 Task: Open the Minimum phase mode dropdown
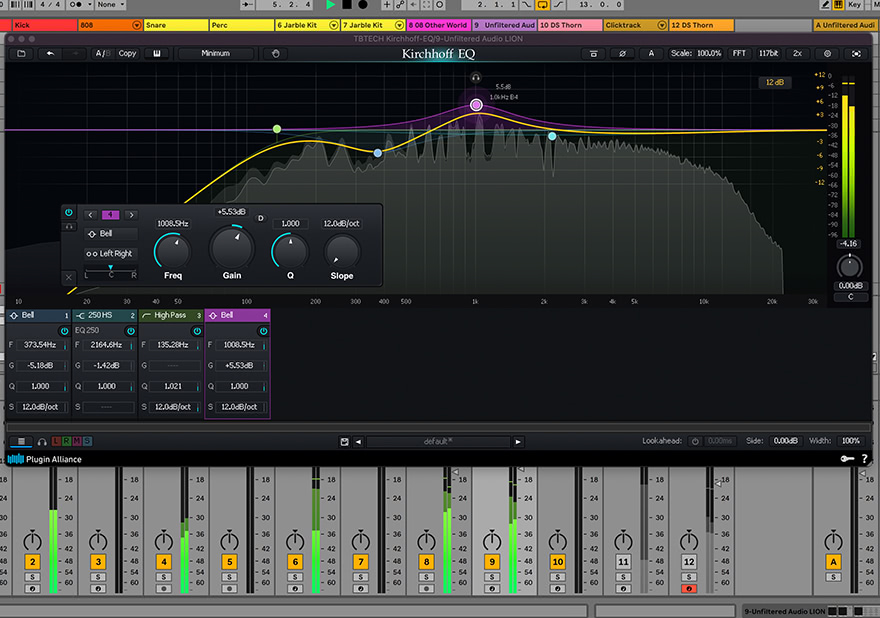216,53
